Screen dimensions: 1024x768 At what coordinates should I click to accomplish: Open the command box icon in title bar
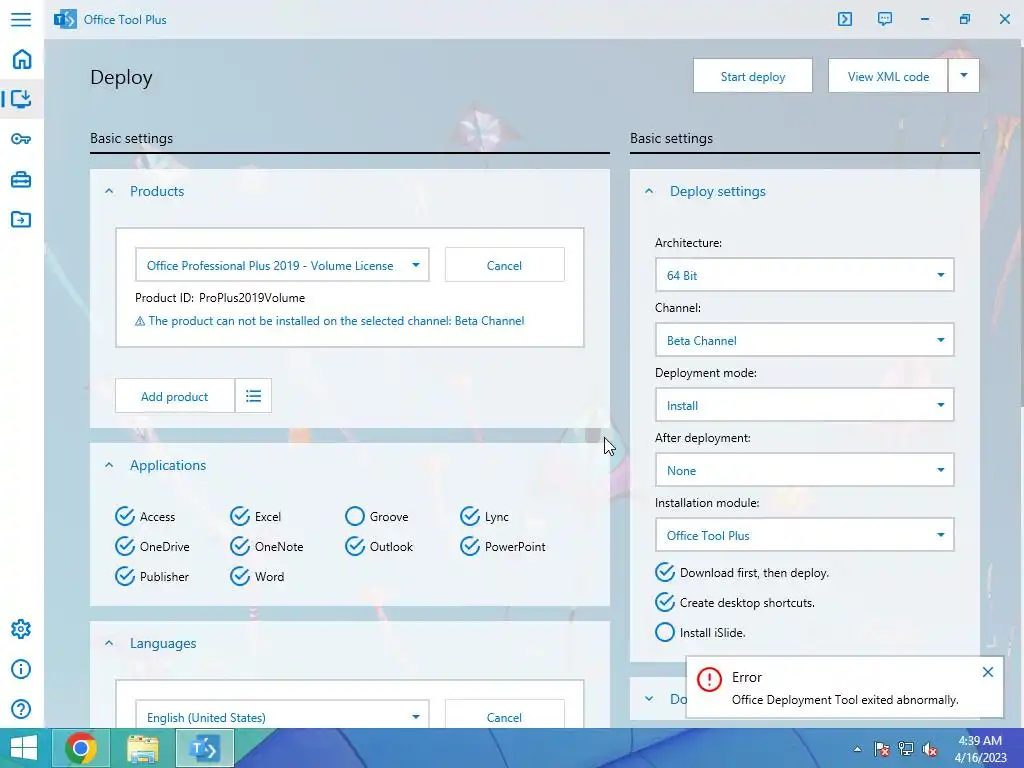(x=844, y=19)
